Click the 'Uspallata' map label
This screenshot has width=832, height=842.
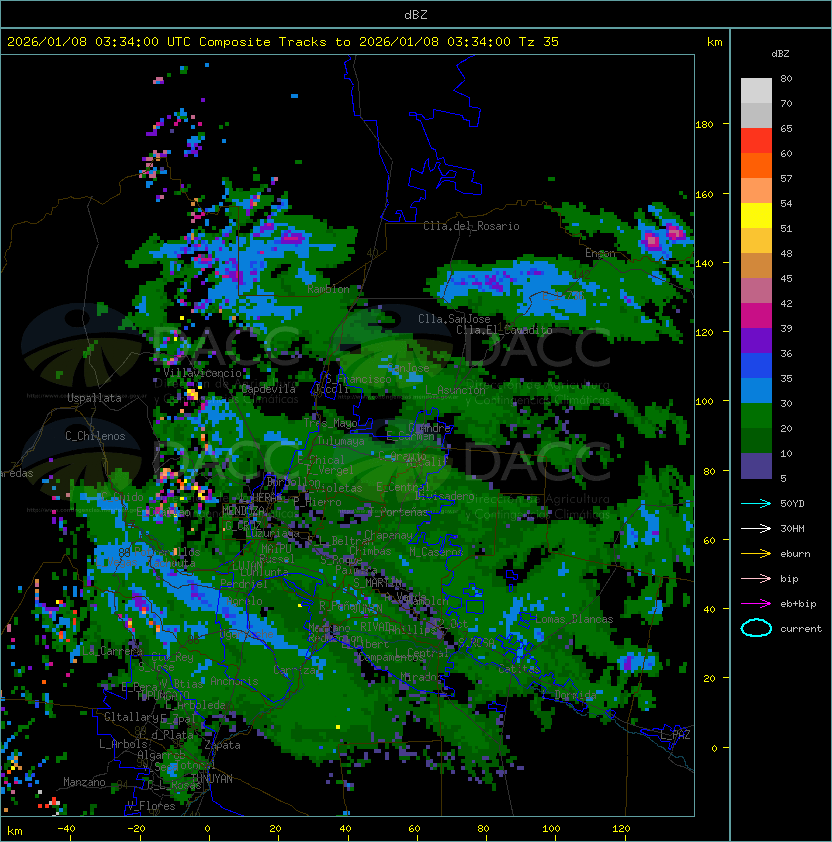pyautogui.click(x=94, y=398)
